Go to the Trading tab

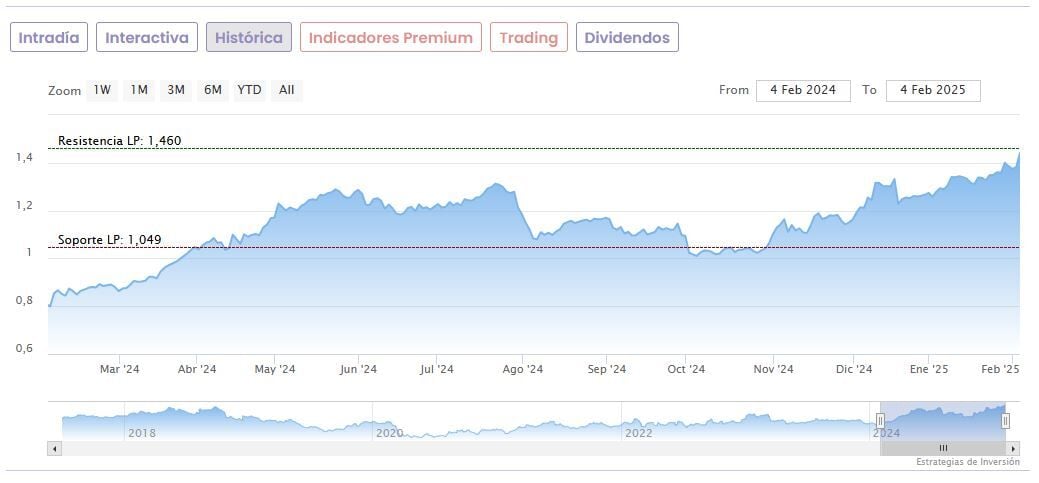(528, 38)
